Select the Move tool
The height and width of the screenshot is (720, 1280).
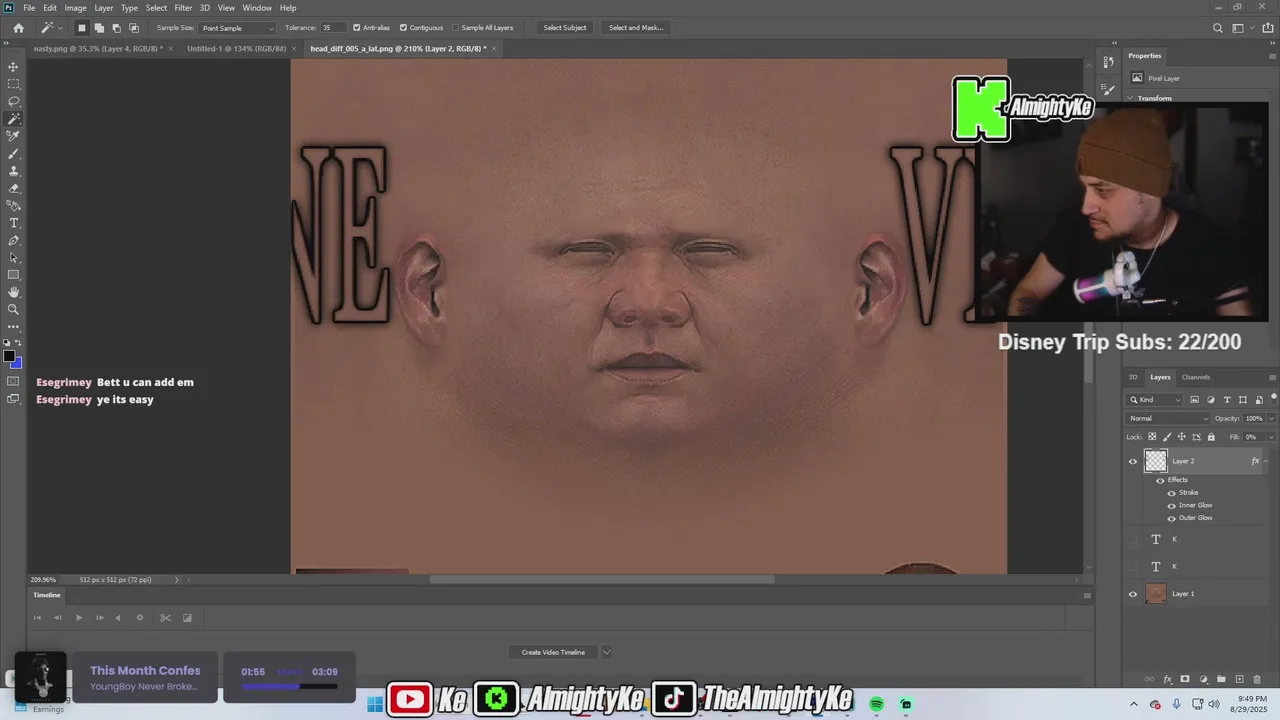coord(14,67)
